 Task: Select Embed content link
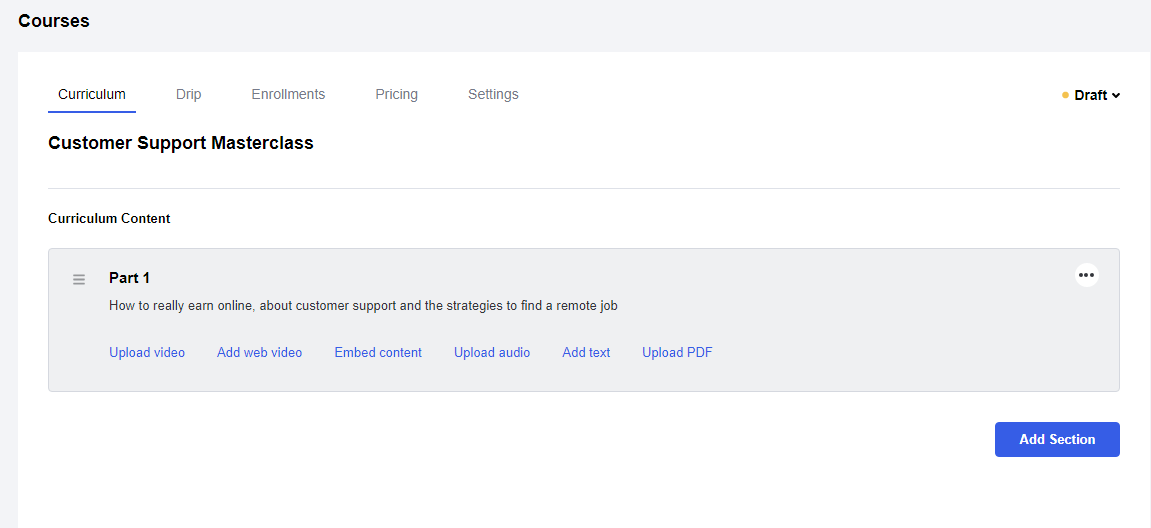[378, 352]
